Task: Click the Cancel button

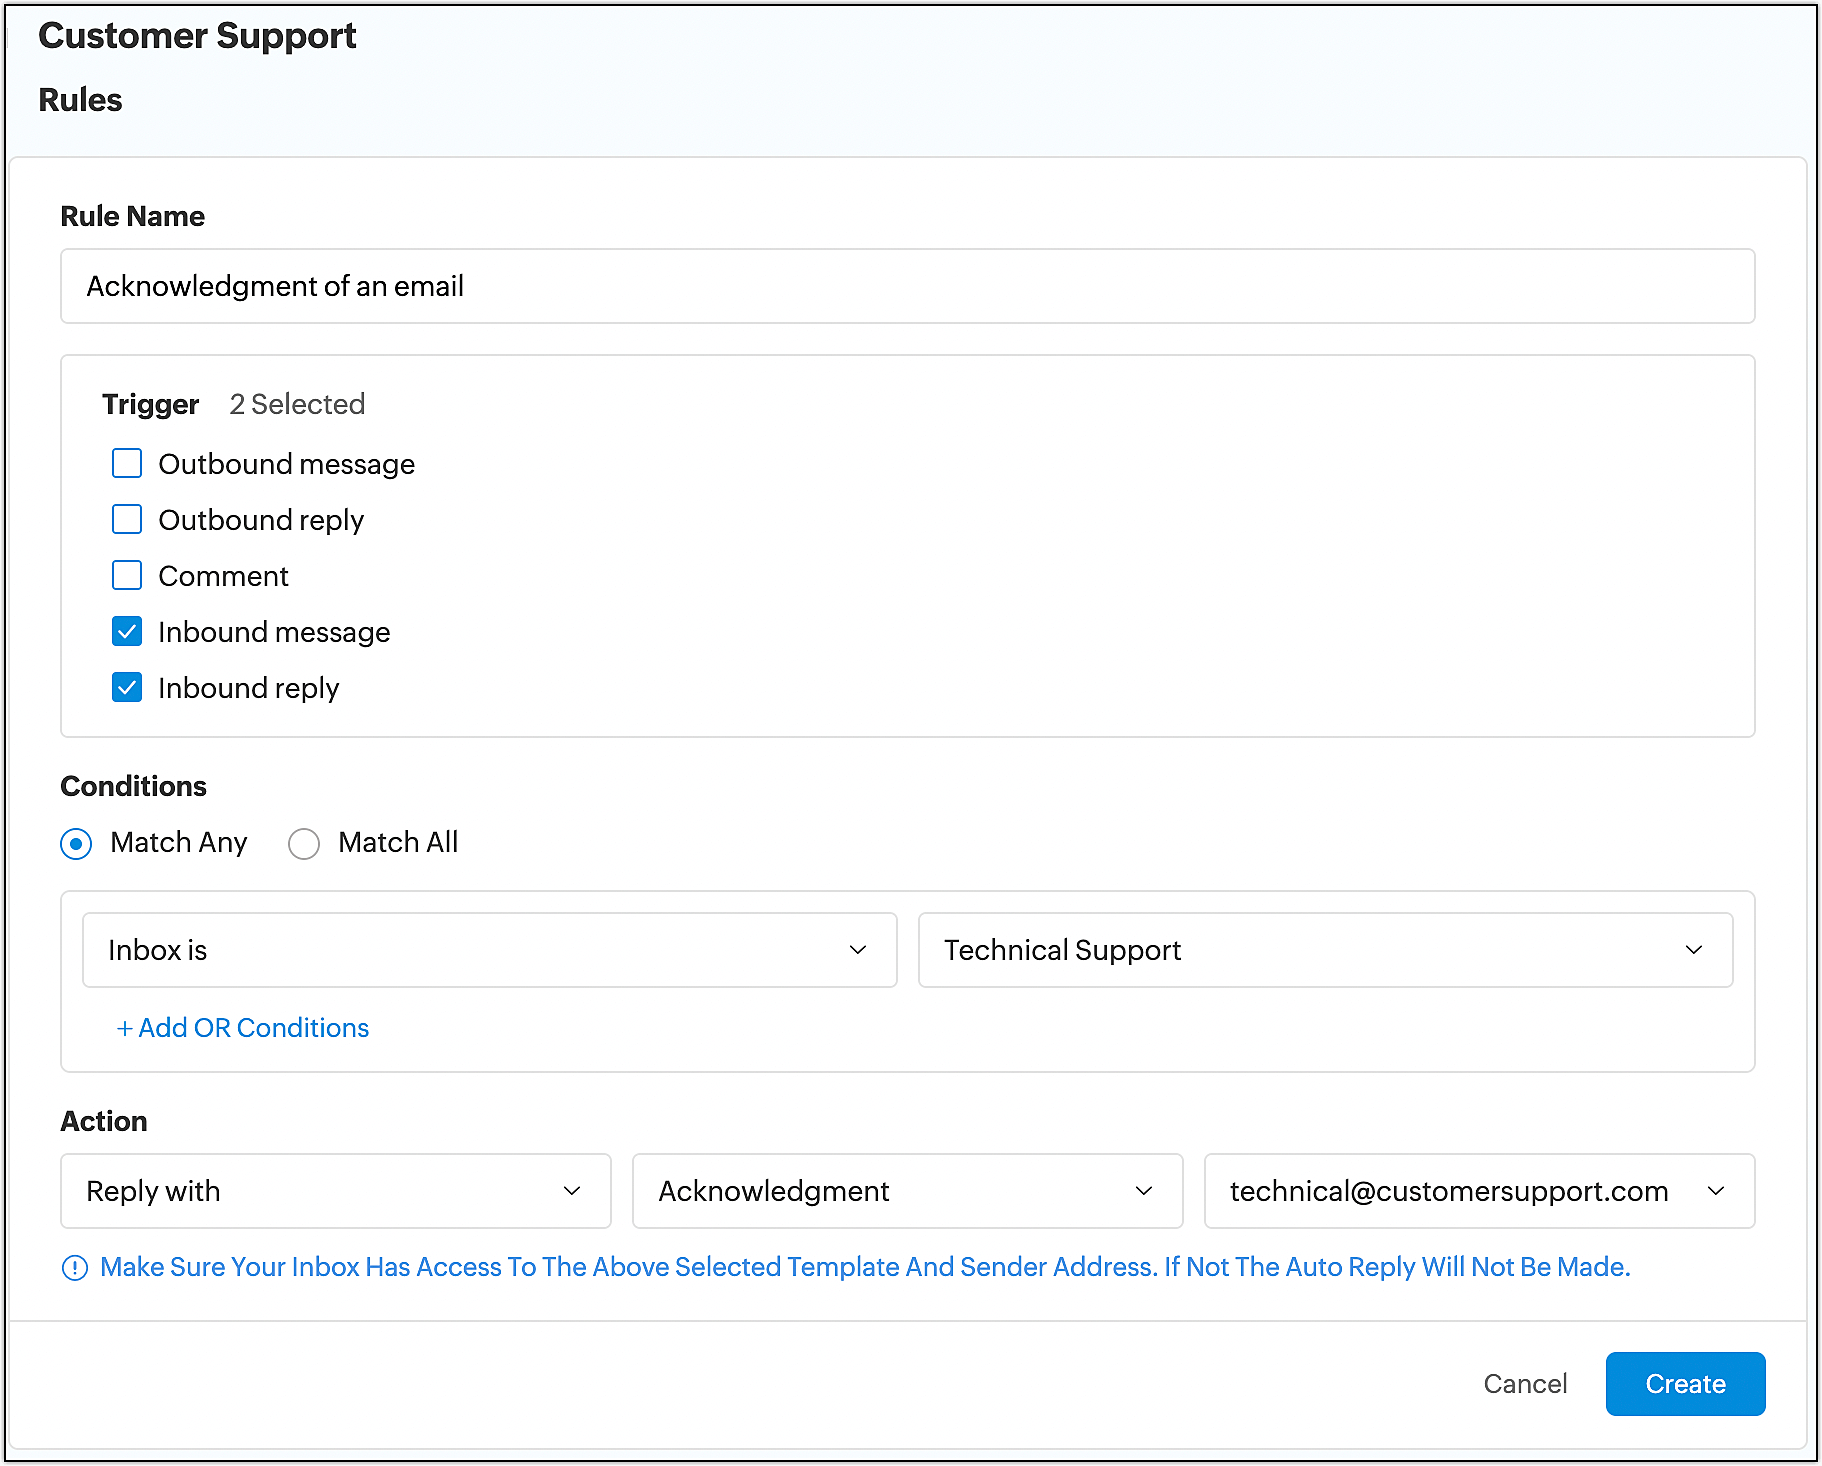Action: [1525, 1384]
